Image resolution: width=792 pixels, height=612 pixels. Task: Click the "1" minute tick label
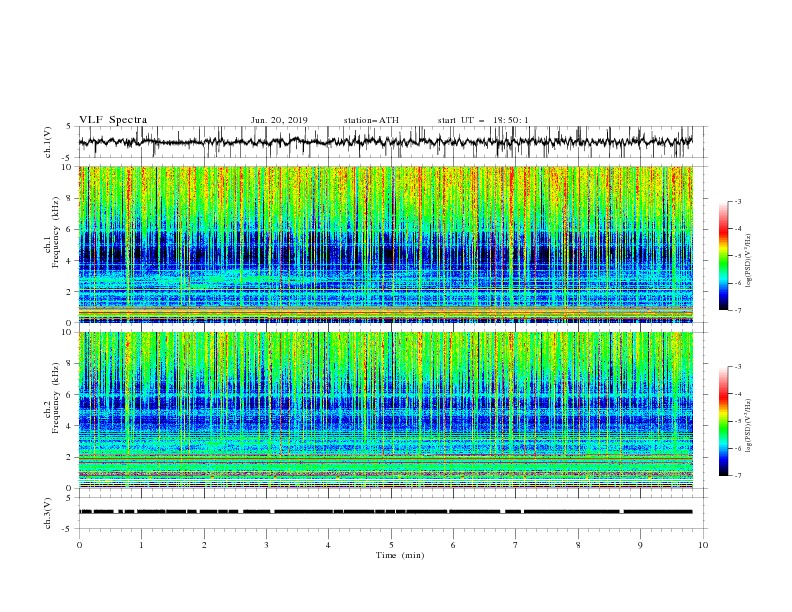[142, 545]
